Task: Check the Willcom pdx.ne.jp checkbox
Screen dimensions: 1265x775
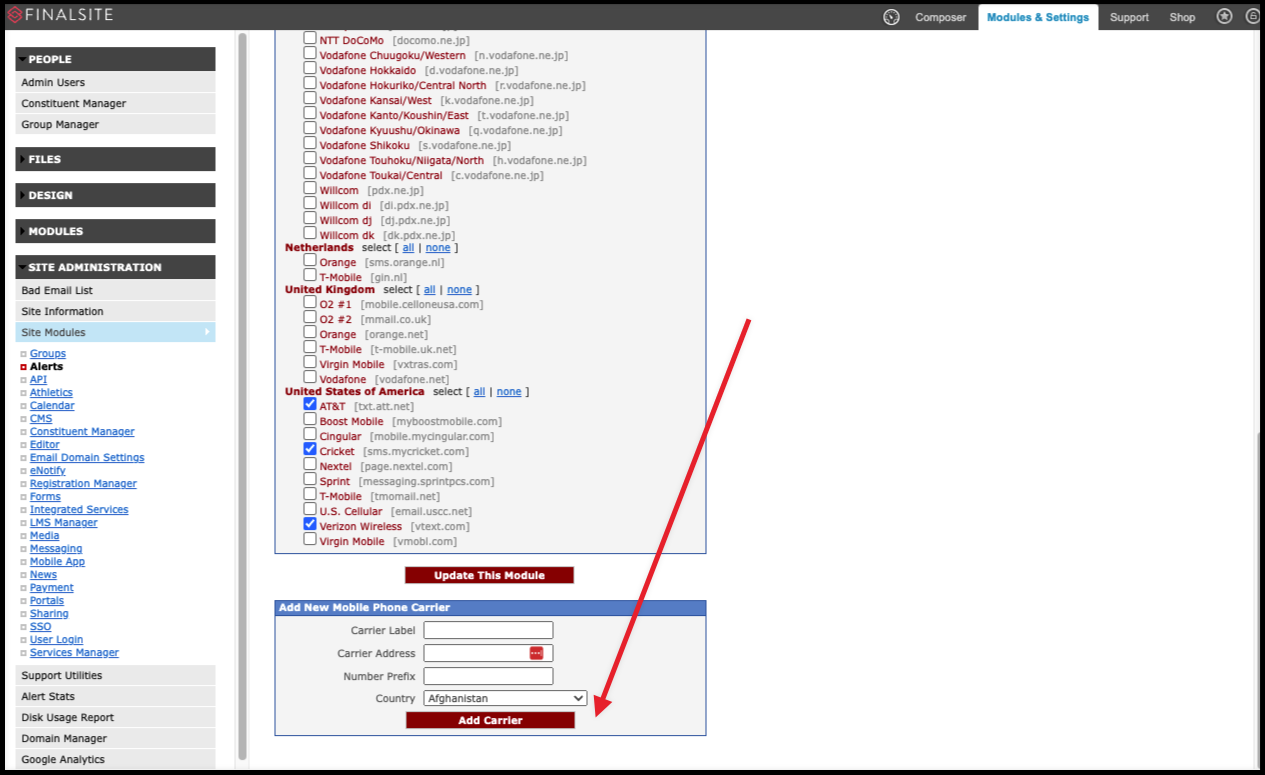Action: [x=310, y=189]
